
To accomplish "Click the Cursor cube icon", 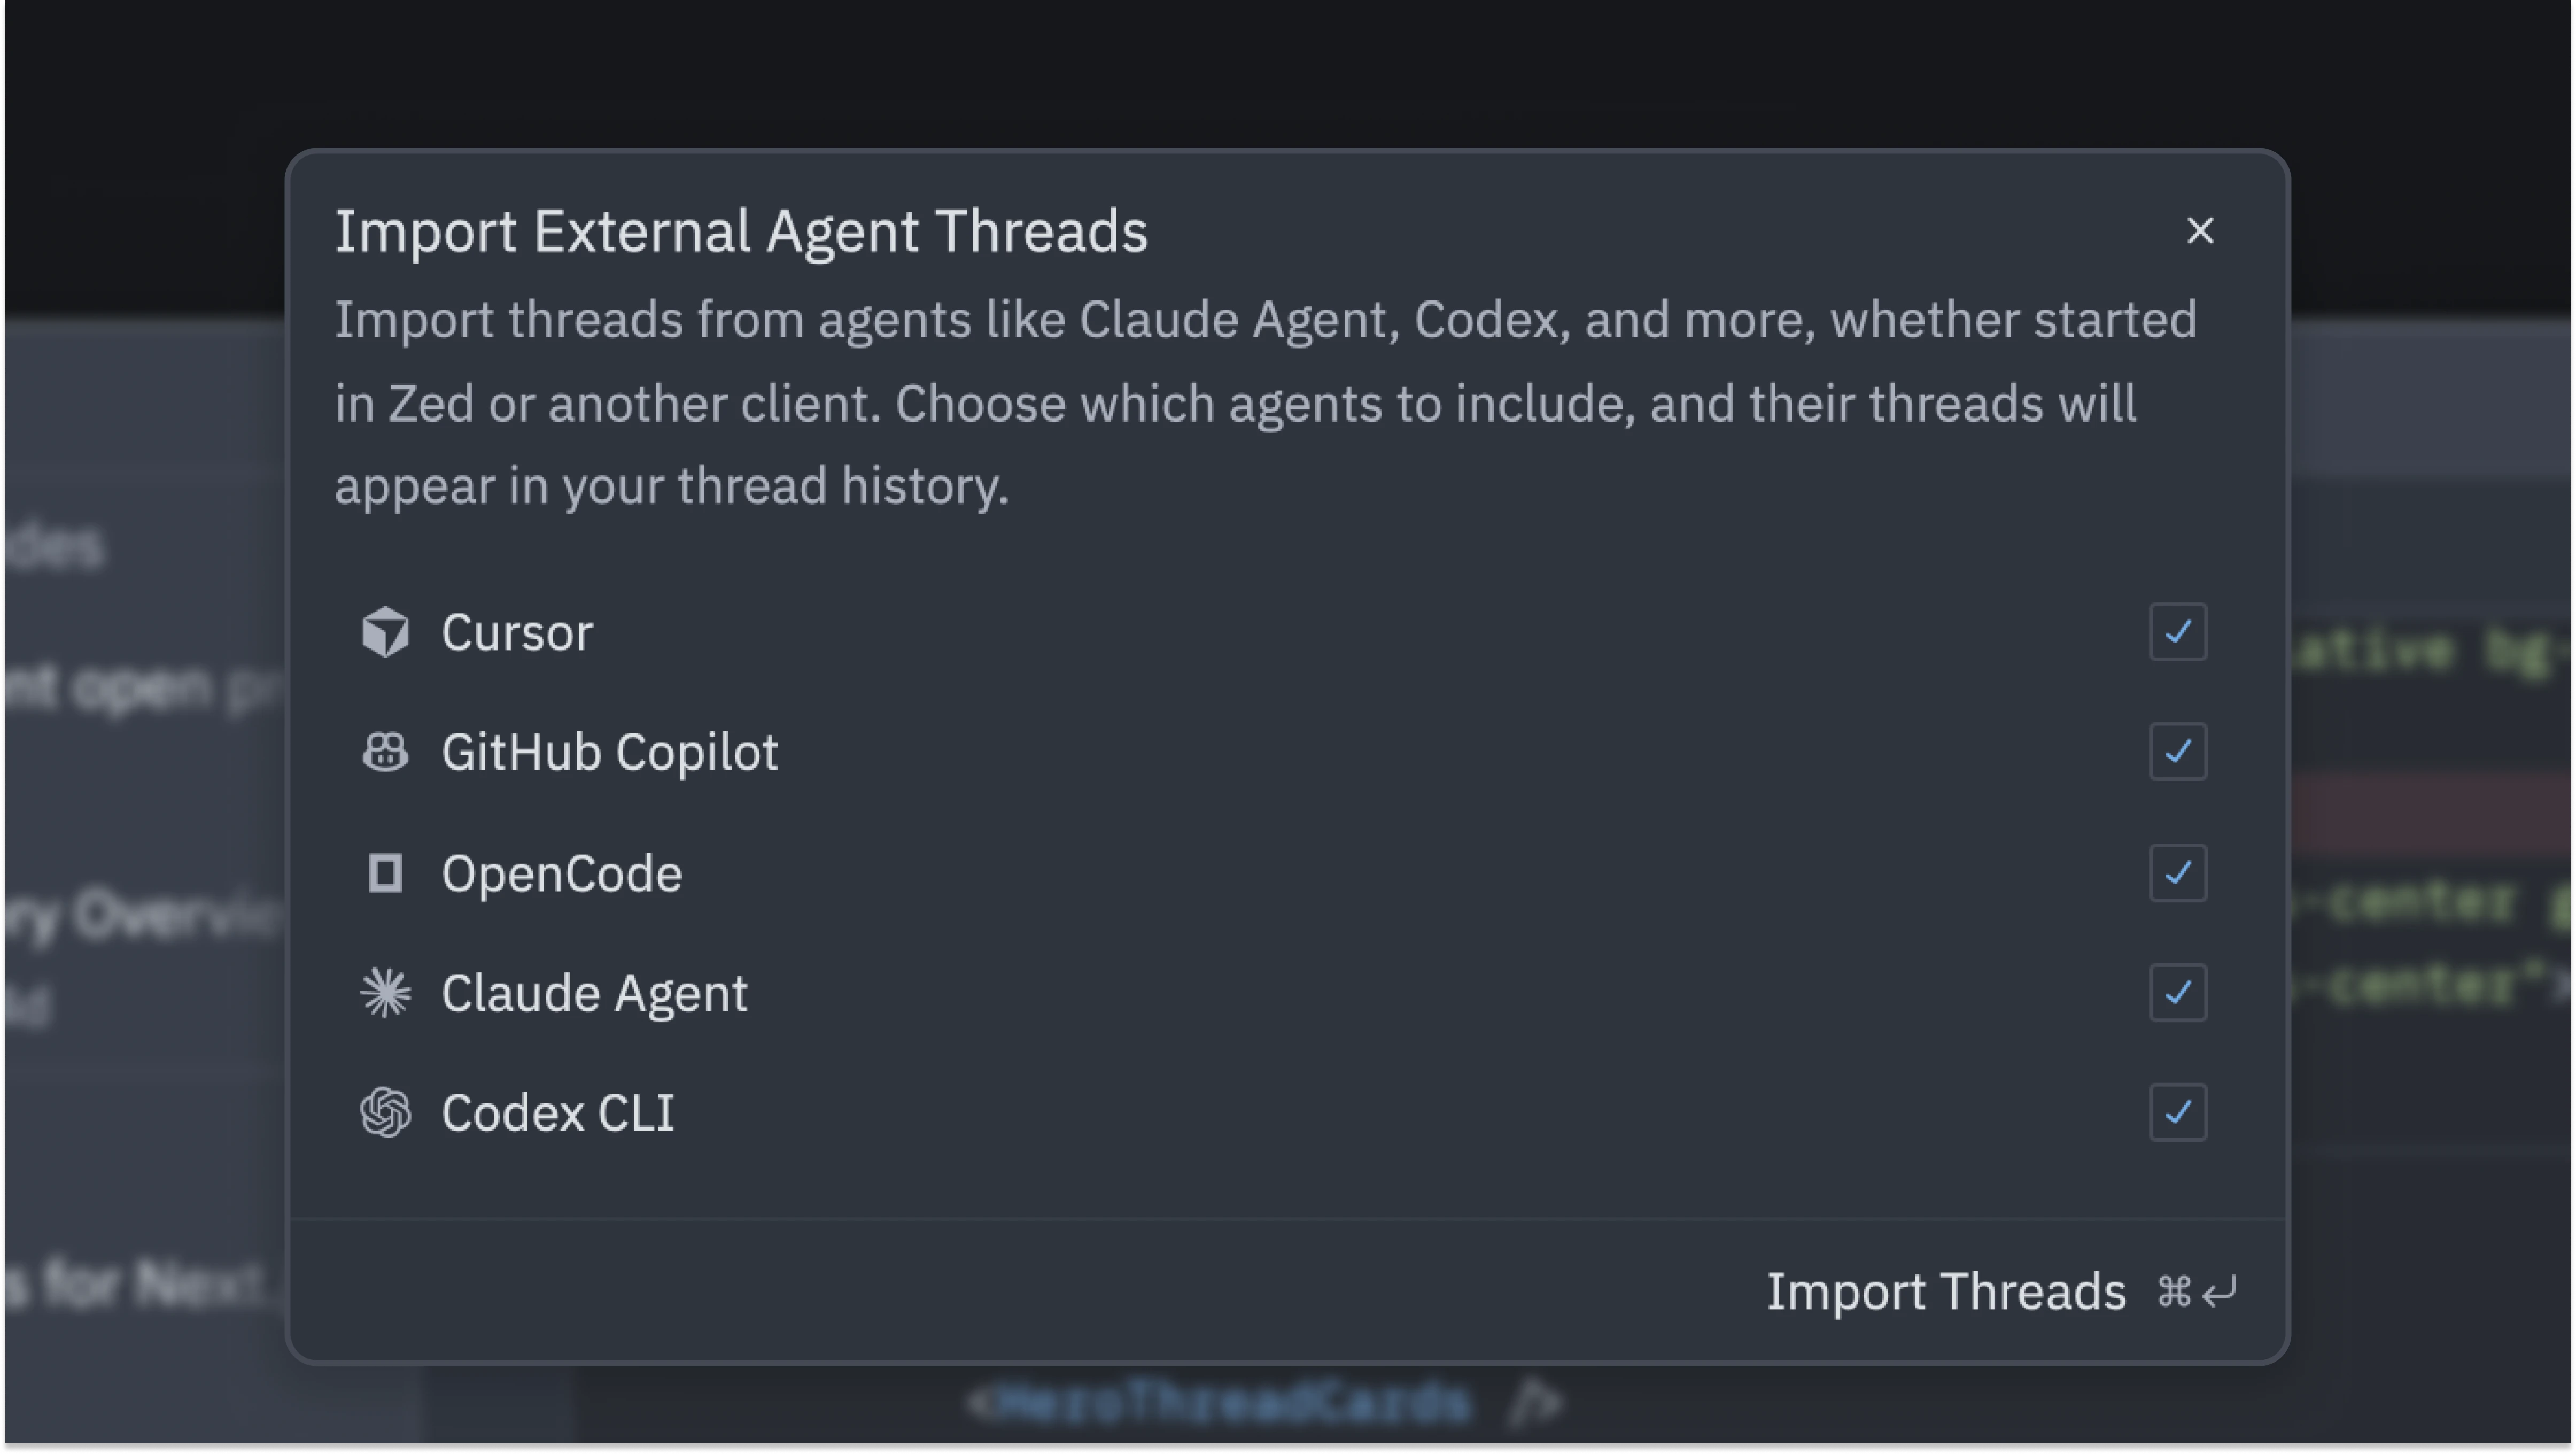I will tap(385, 632).
